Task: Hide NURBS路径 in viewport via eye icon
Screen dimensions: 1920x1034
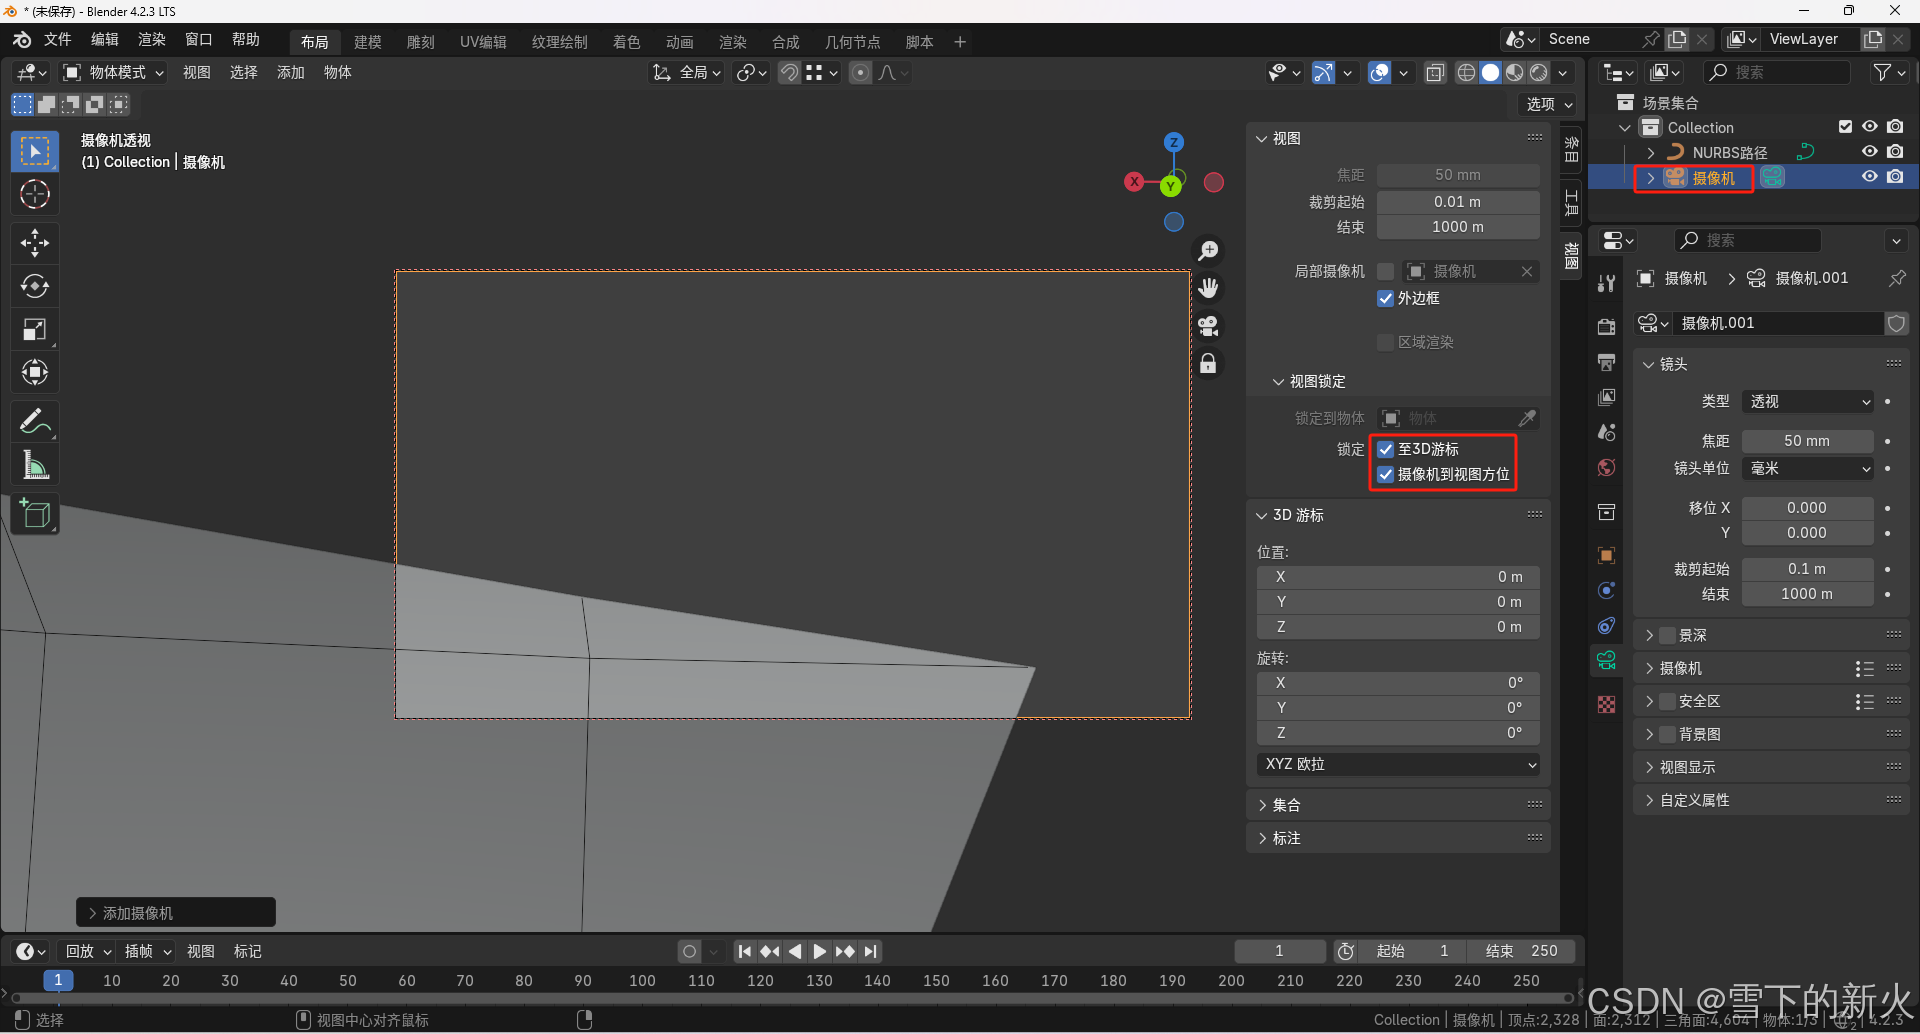Action: (1869, 151)
